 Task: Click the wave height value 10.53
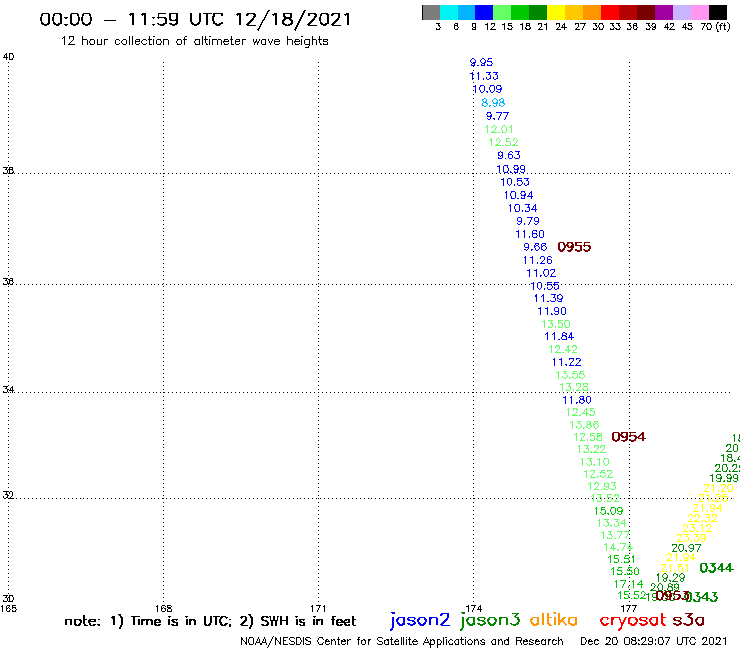coord(515,182)
